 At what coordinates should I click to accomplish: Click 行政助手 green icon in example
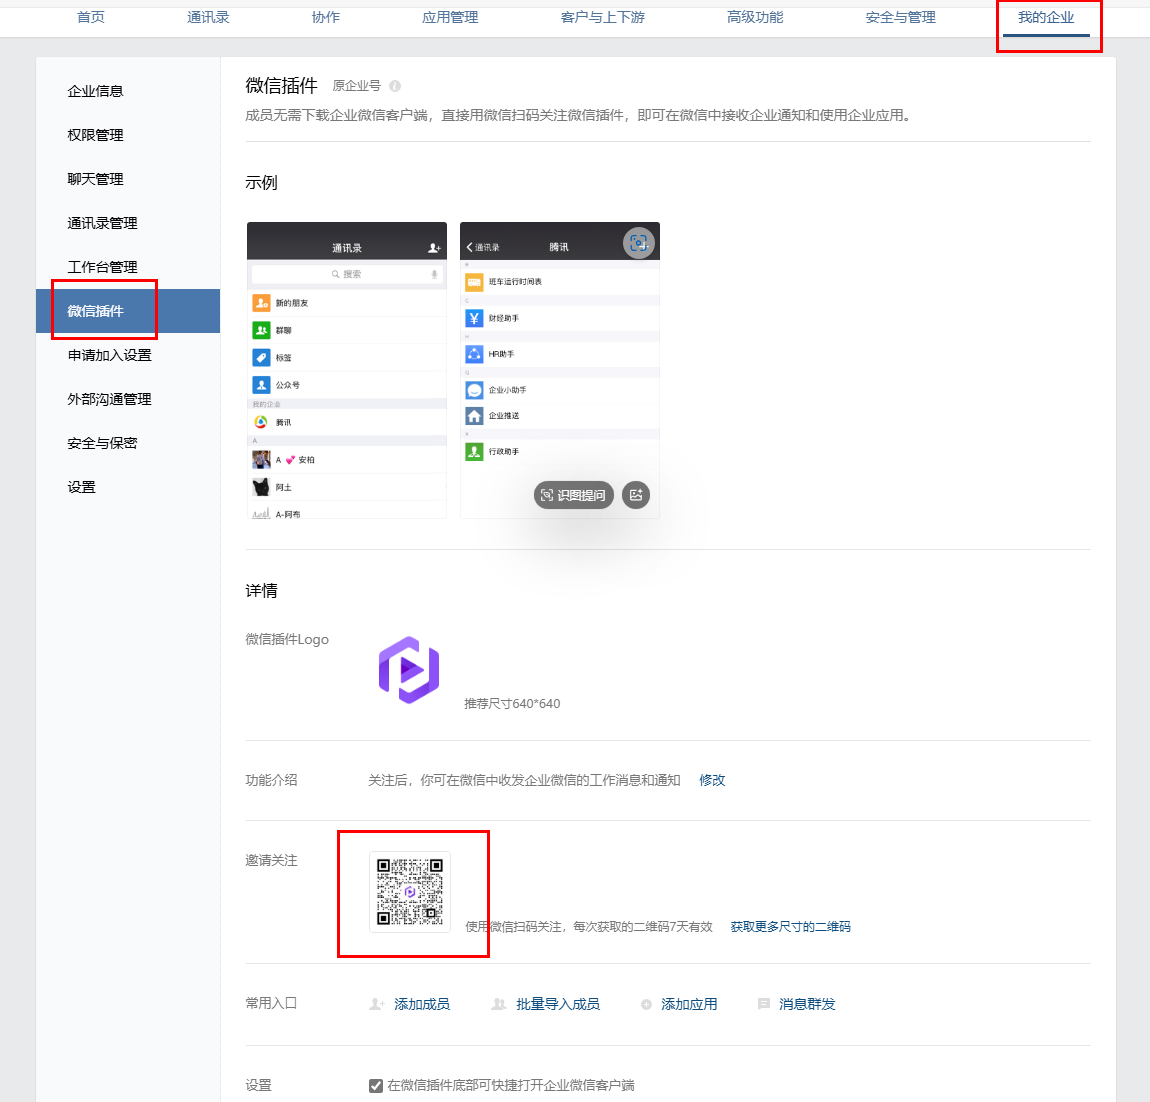point(475,452)
